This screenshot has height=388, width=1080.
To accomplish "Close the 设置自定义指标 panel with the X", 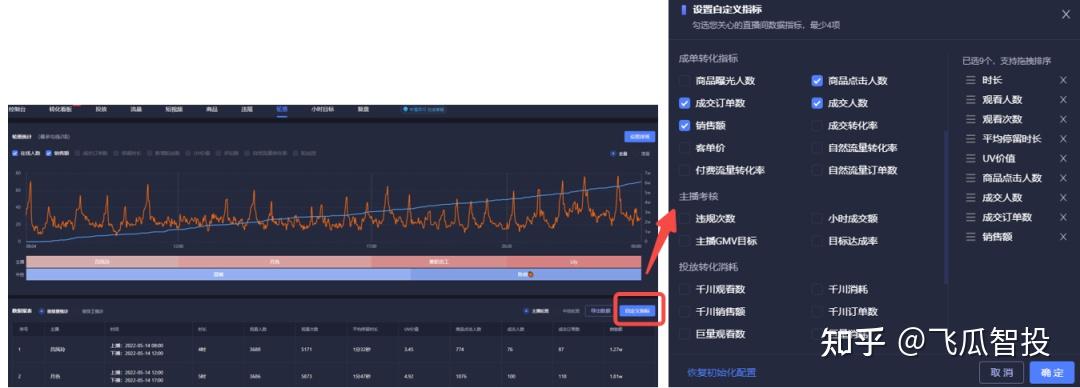I will pos(1066,14).
